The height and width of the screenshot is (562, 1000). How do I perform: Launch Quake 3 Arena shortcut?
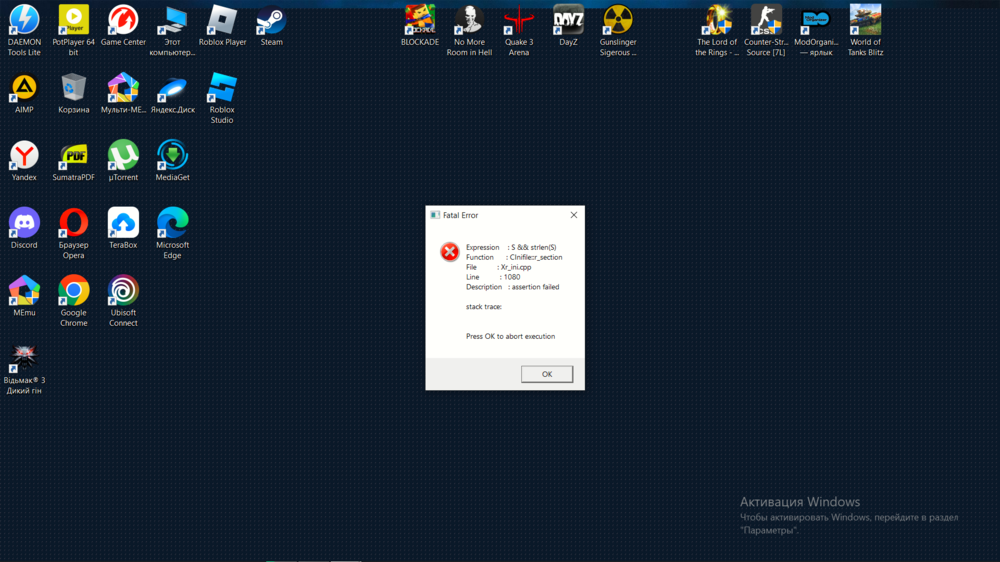click(518, 30)
